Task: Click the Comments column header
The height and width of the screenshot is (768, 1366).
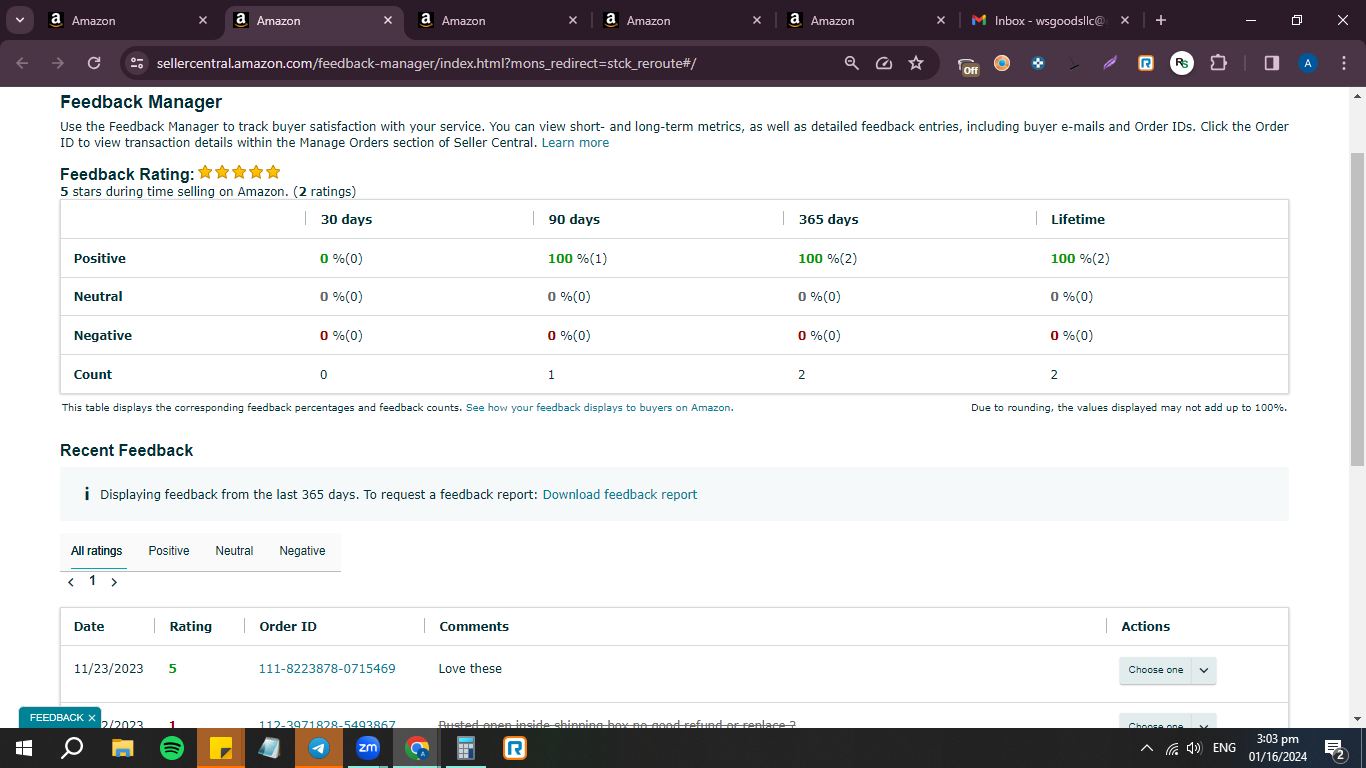Action: tap(474, 627)
